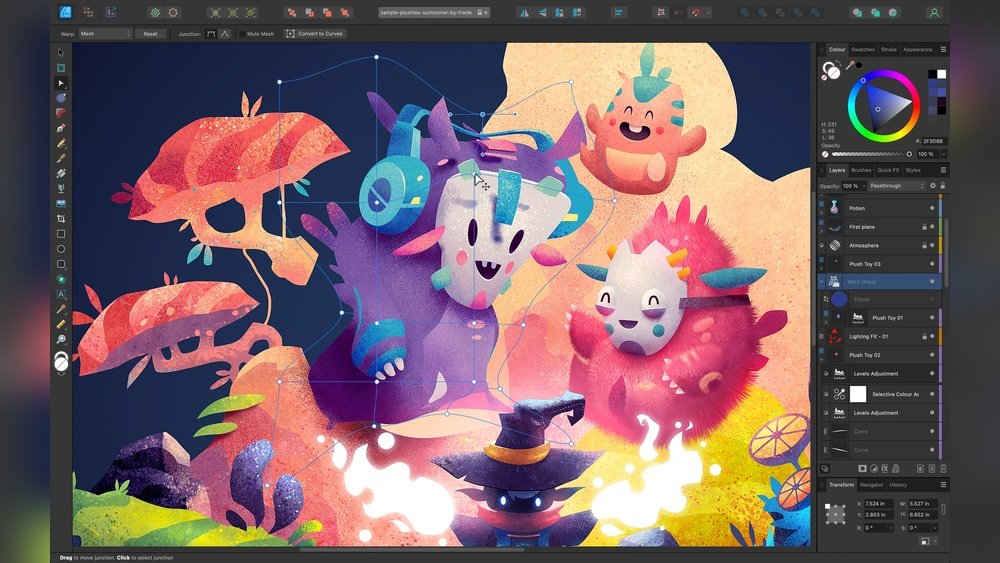1000x563 pixels.
Task: Open the layer Opacity 100 % dropdown arrow
Action: 864,186
